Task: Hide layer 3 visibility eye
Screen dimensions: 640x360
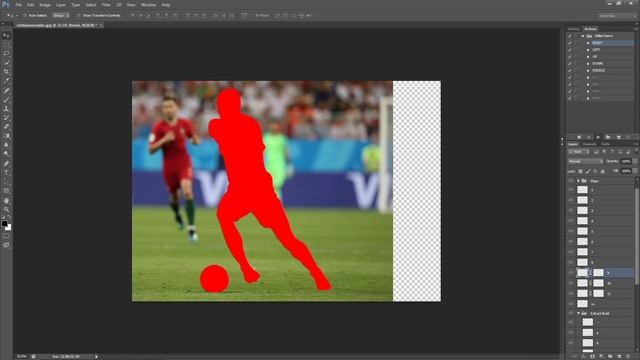Action: pyautogui.click(x=571, y=211)
